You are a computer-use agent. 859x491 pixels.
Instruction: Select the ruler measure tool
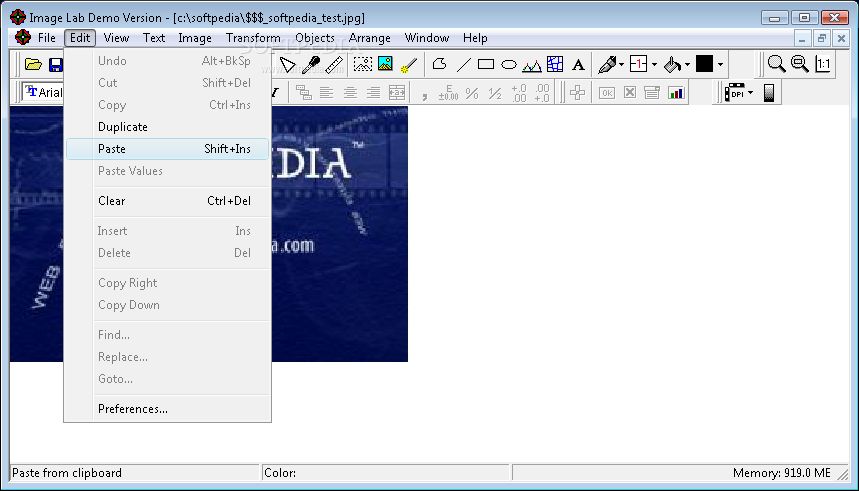[334, 64]
